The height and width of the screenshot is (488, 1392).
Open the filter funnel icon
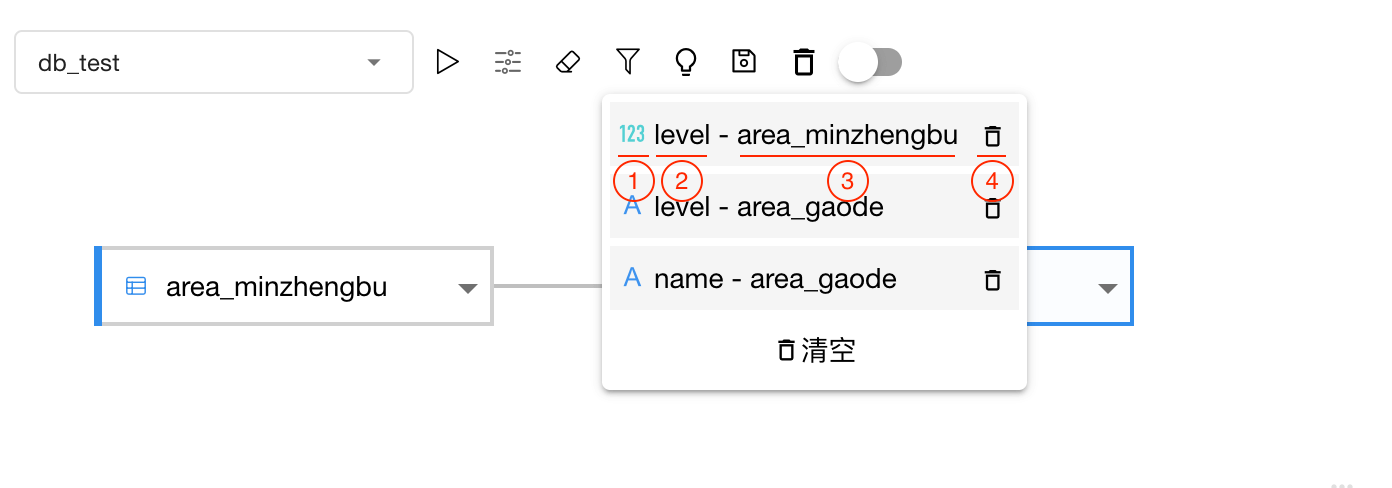coord(627,62)
